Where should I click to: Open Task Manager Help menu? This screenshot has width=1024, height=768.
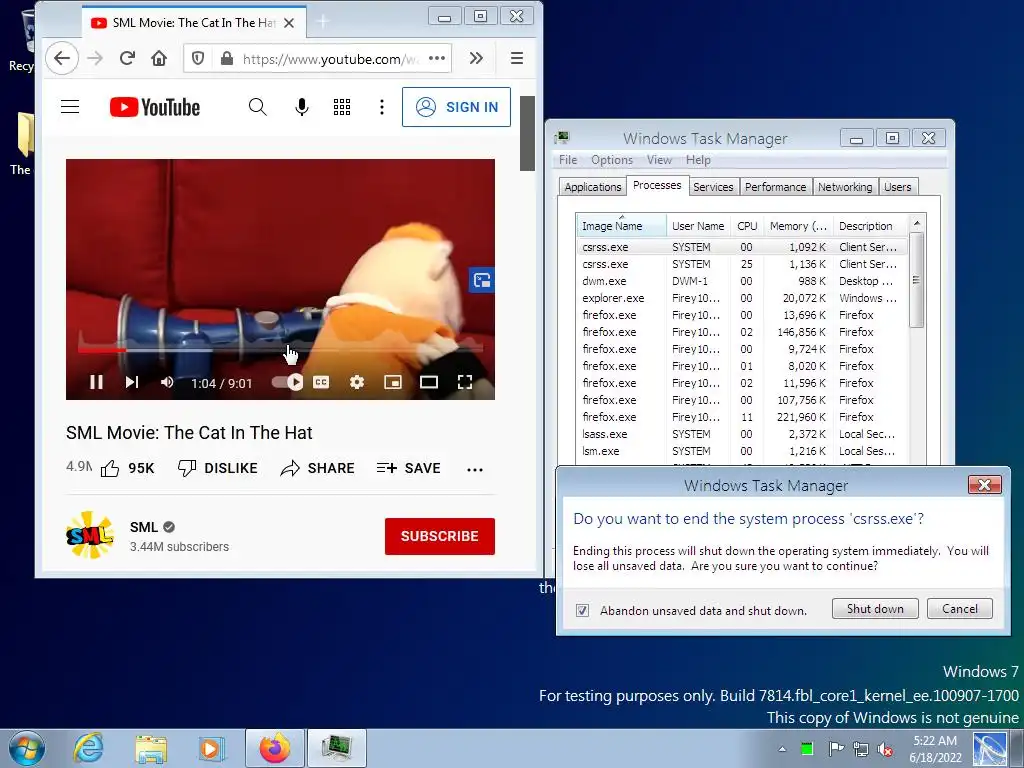(x=697, y=160)
